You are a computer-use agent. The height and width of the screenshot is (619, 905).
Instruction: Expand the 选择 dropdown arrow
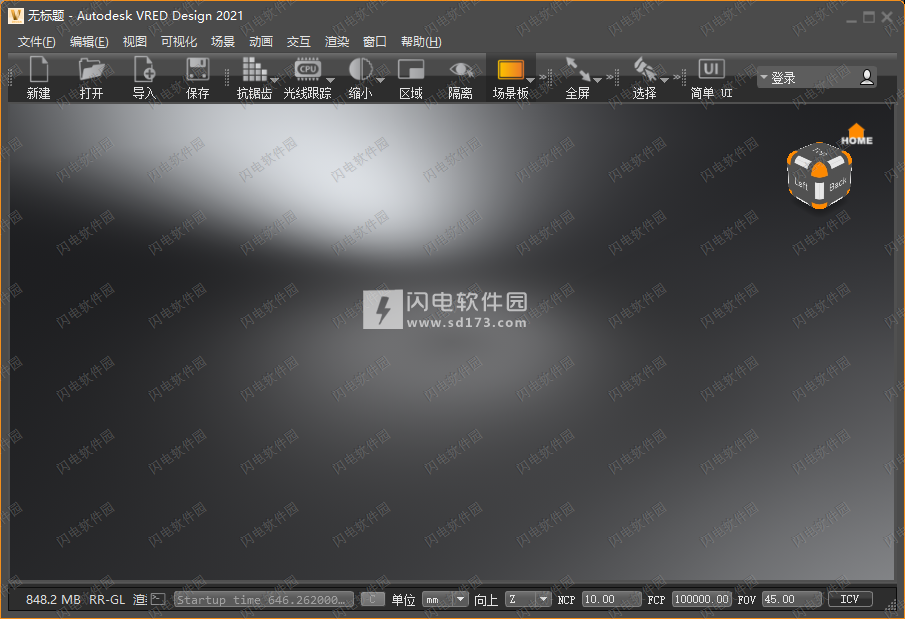pos(664,80)
